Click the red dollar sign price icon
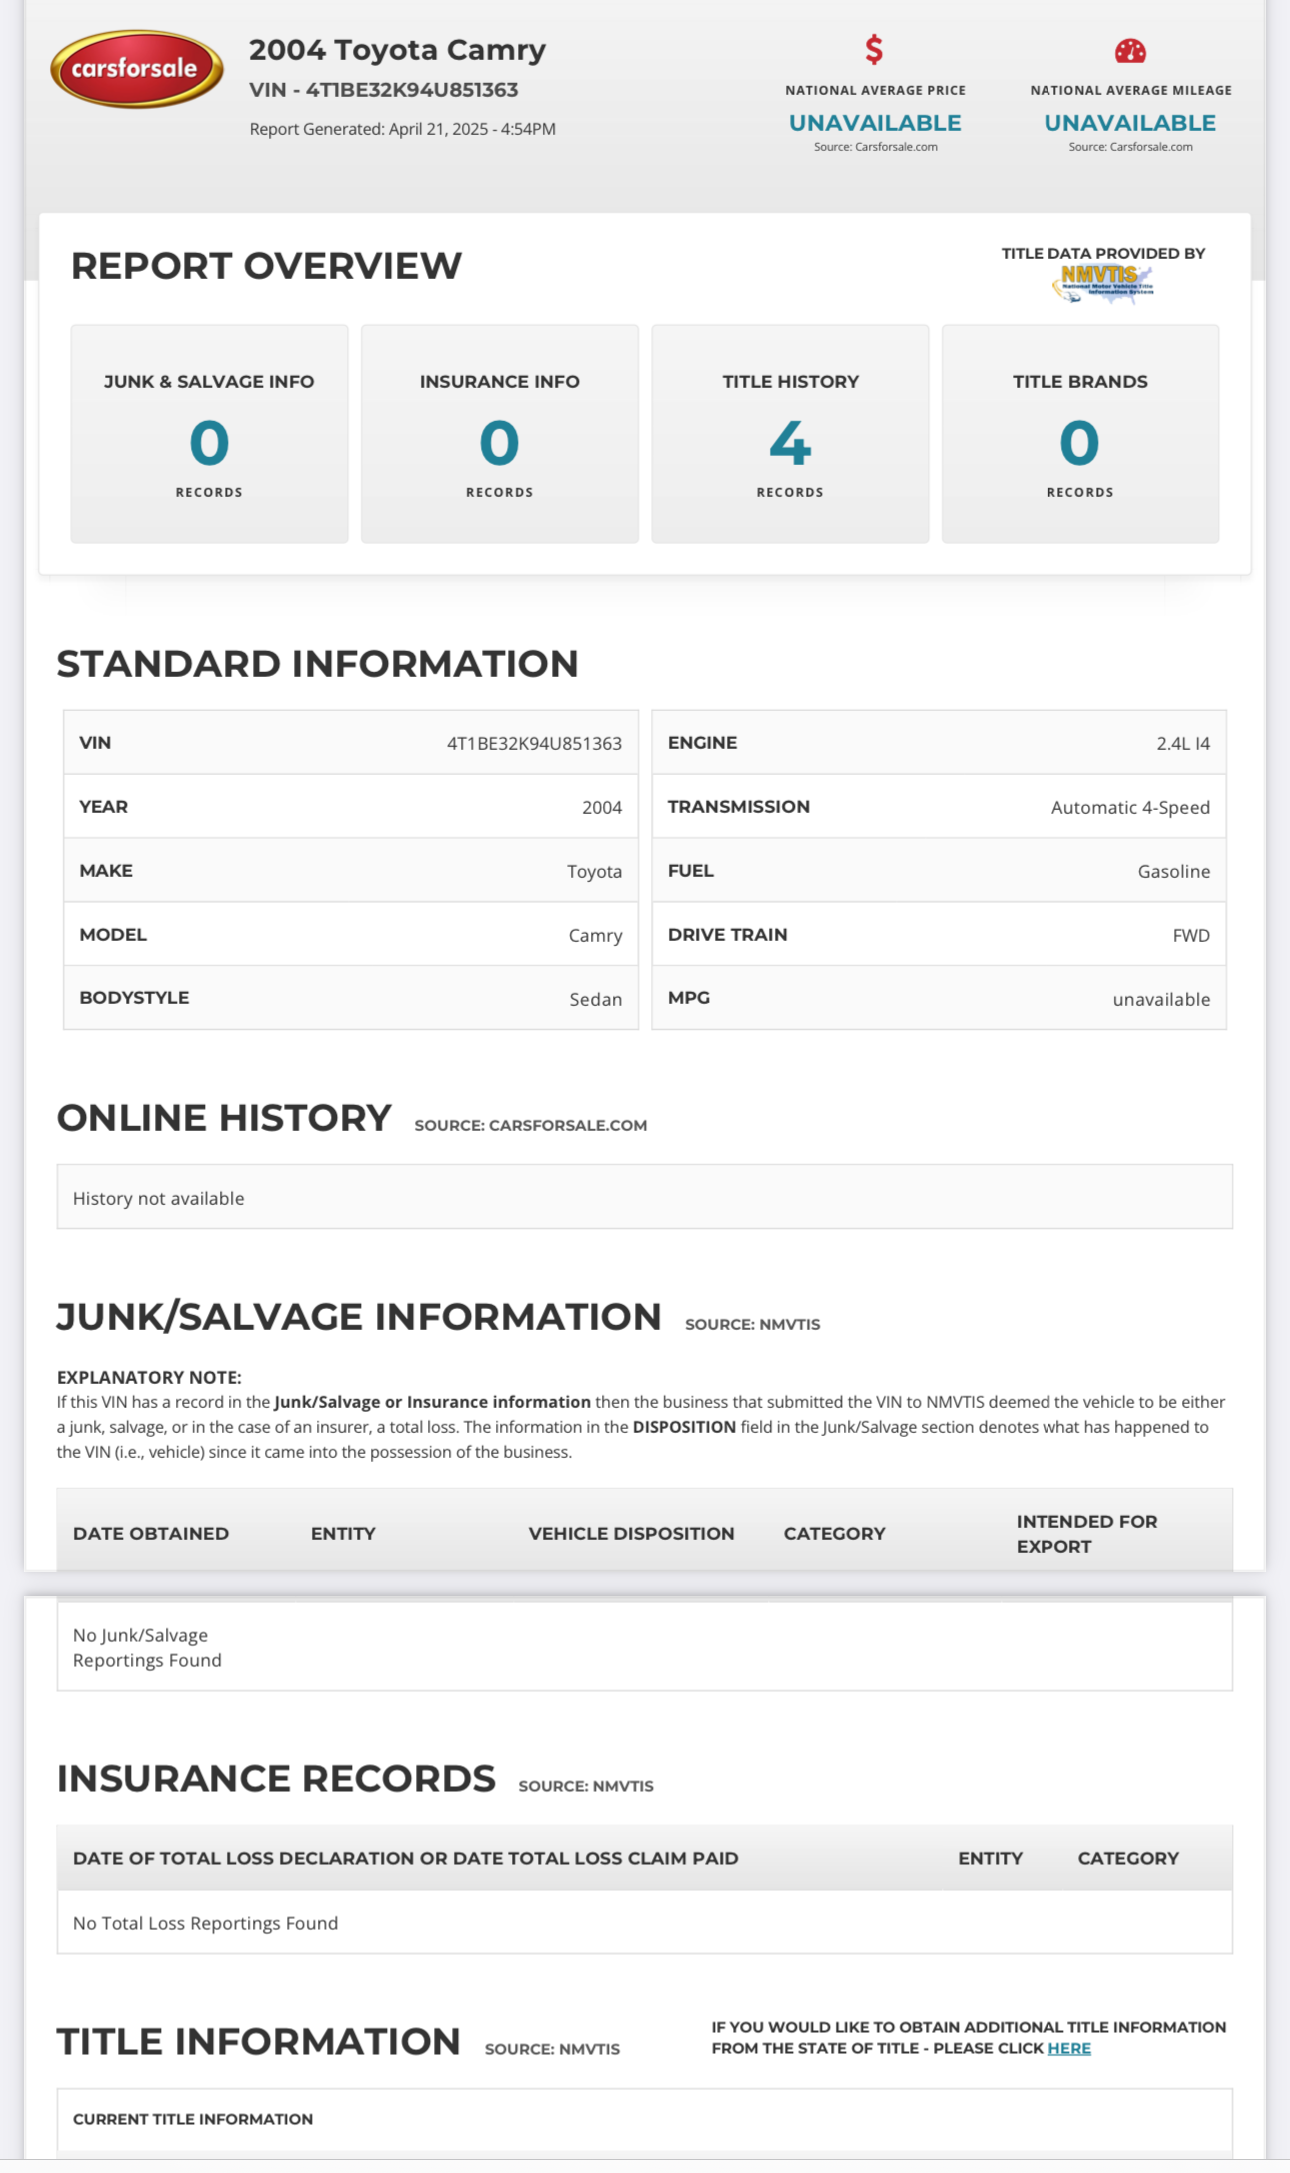The image size is (1290, 2173). 874,49
